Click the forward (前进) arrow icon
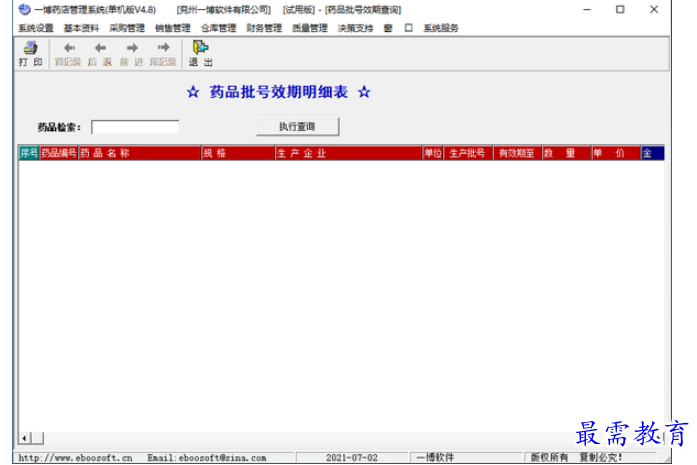Screen dimensions: 697x465 (x=132, y=48)
